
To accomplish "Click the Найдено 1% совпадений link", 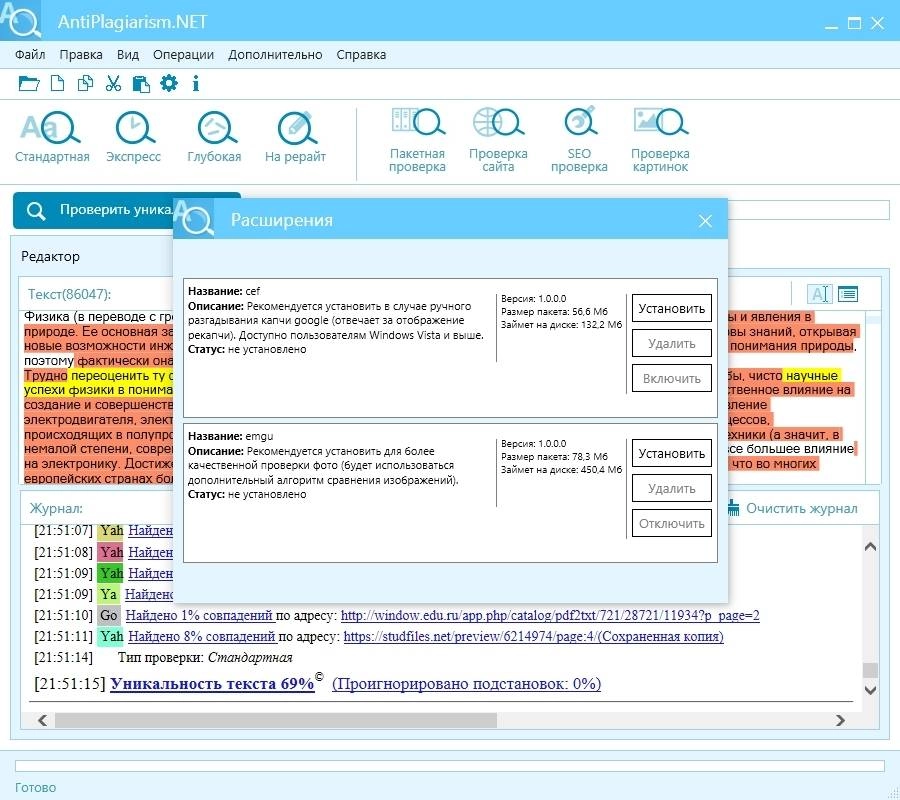I will [x=200, y=616].
